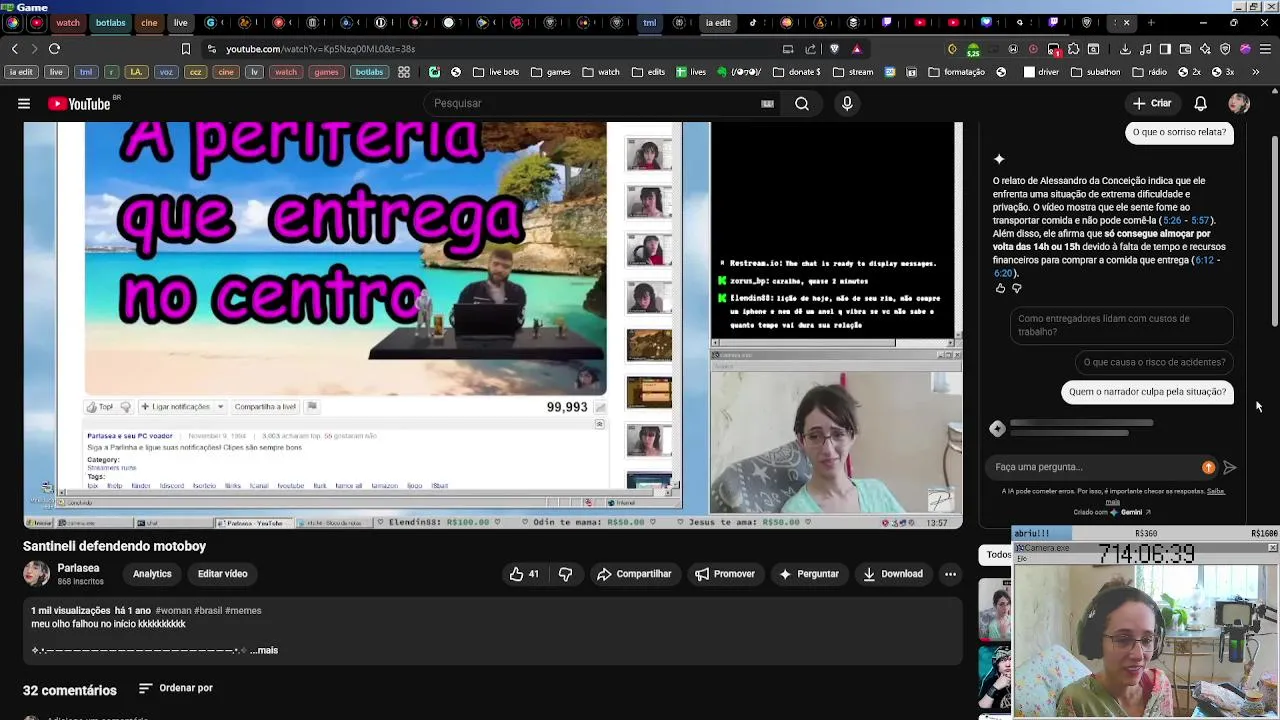
Task: Click the share-page icon in the address bar
Action: [811, 48]
